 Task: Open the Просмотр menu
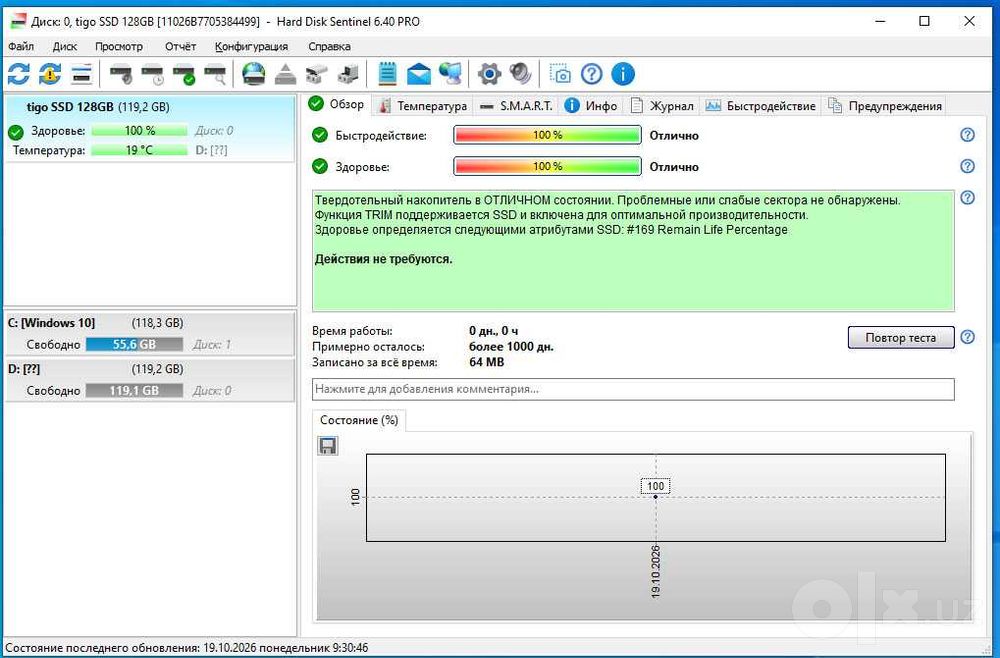click(x=119, y=47)
